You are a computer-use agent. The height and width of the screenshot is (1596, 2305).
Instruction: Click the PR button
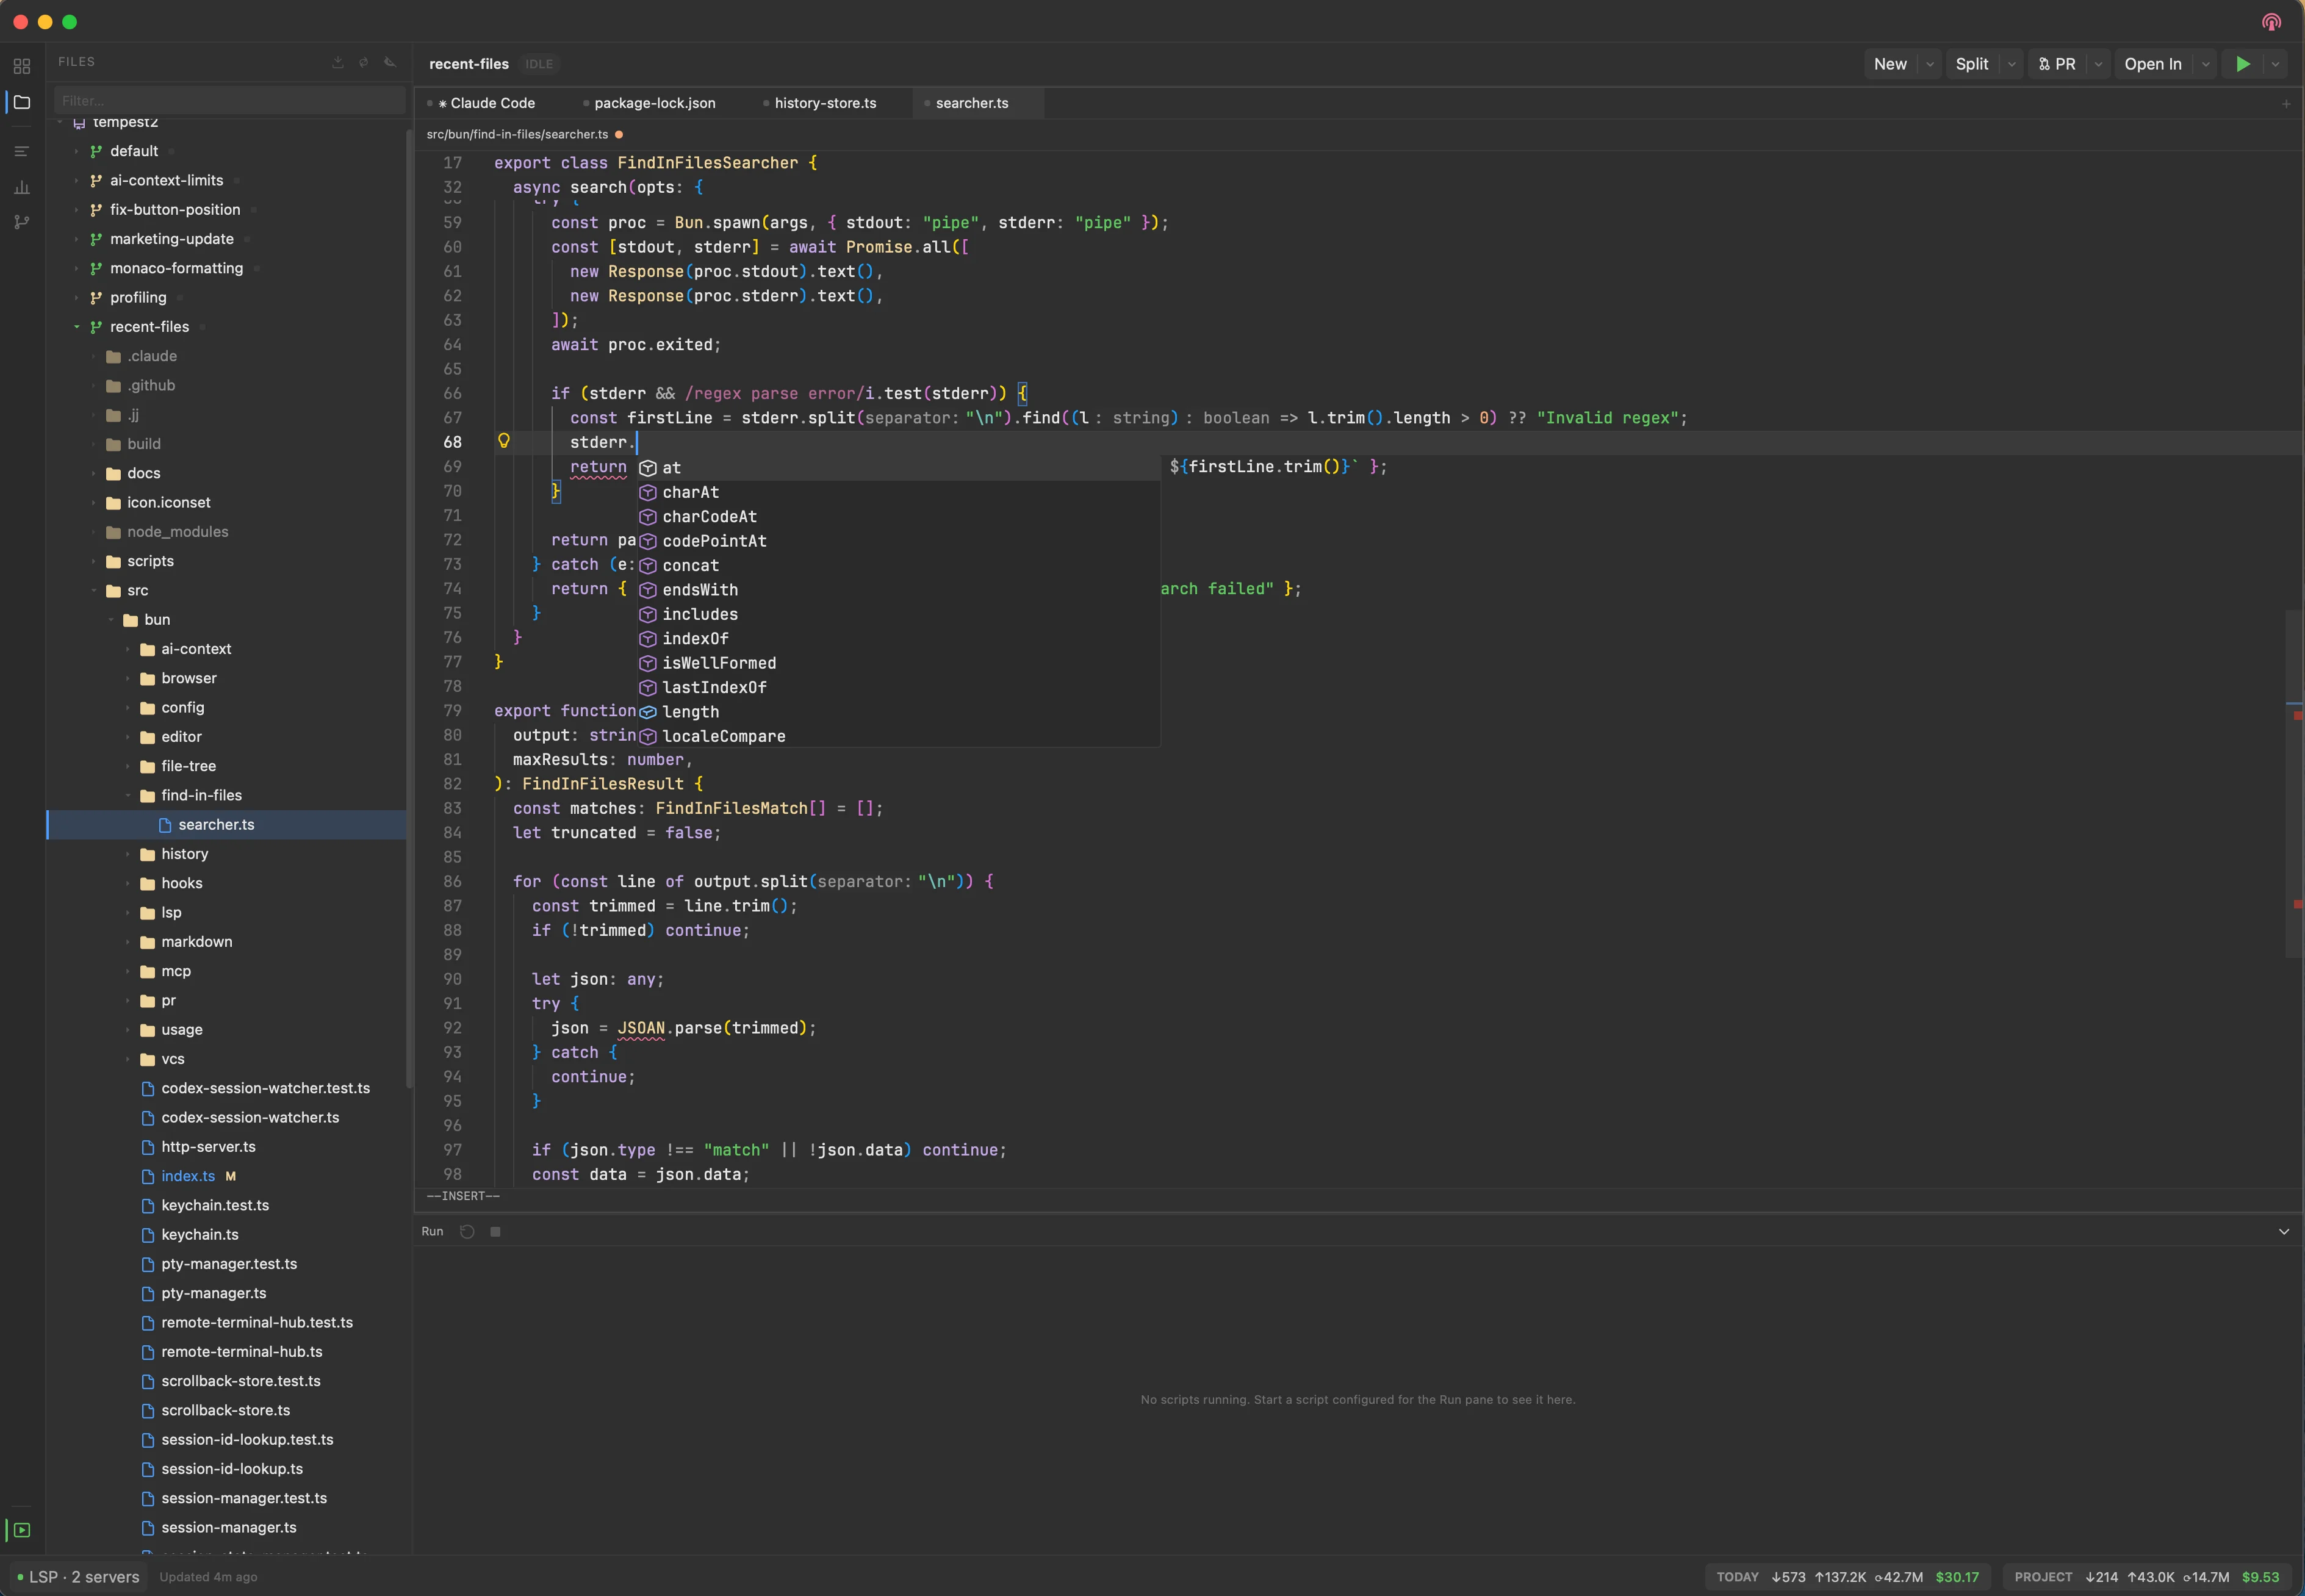coord(2057,64)
